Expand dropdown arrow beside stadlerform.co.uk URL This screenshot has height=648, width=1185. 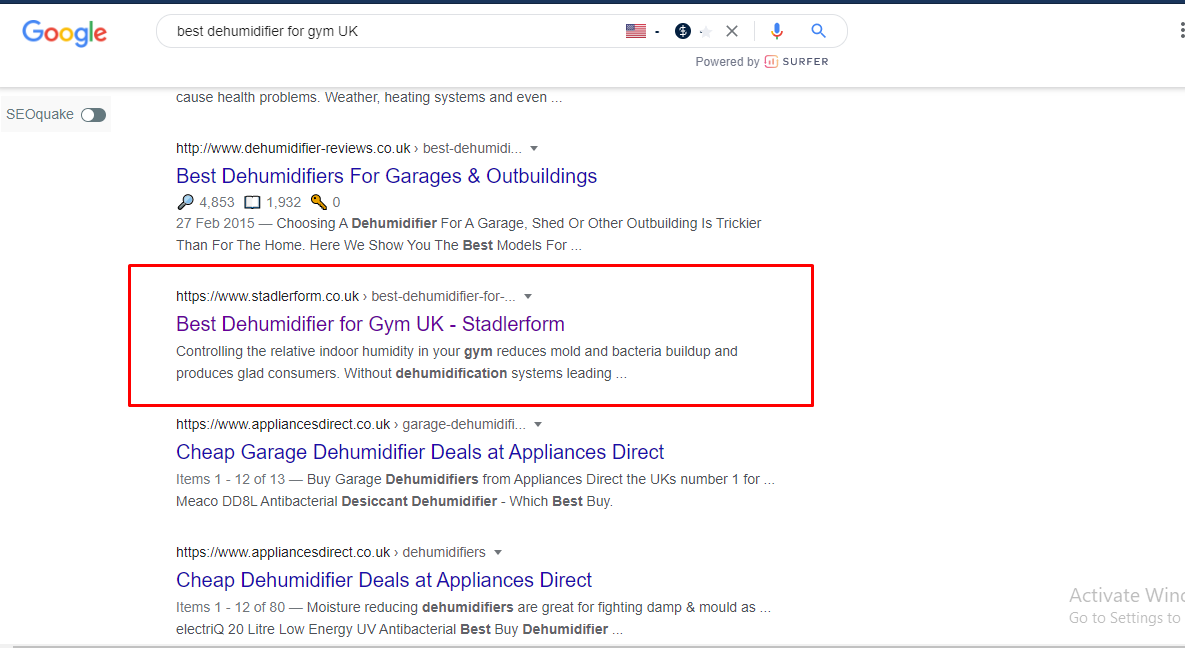(528, 296)
